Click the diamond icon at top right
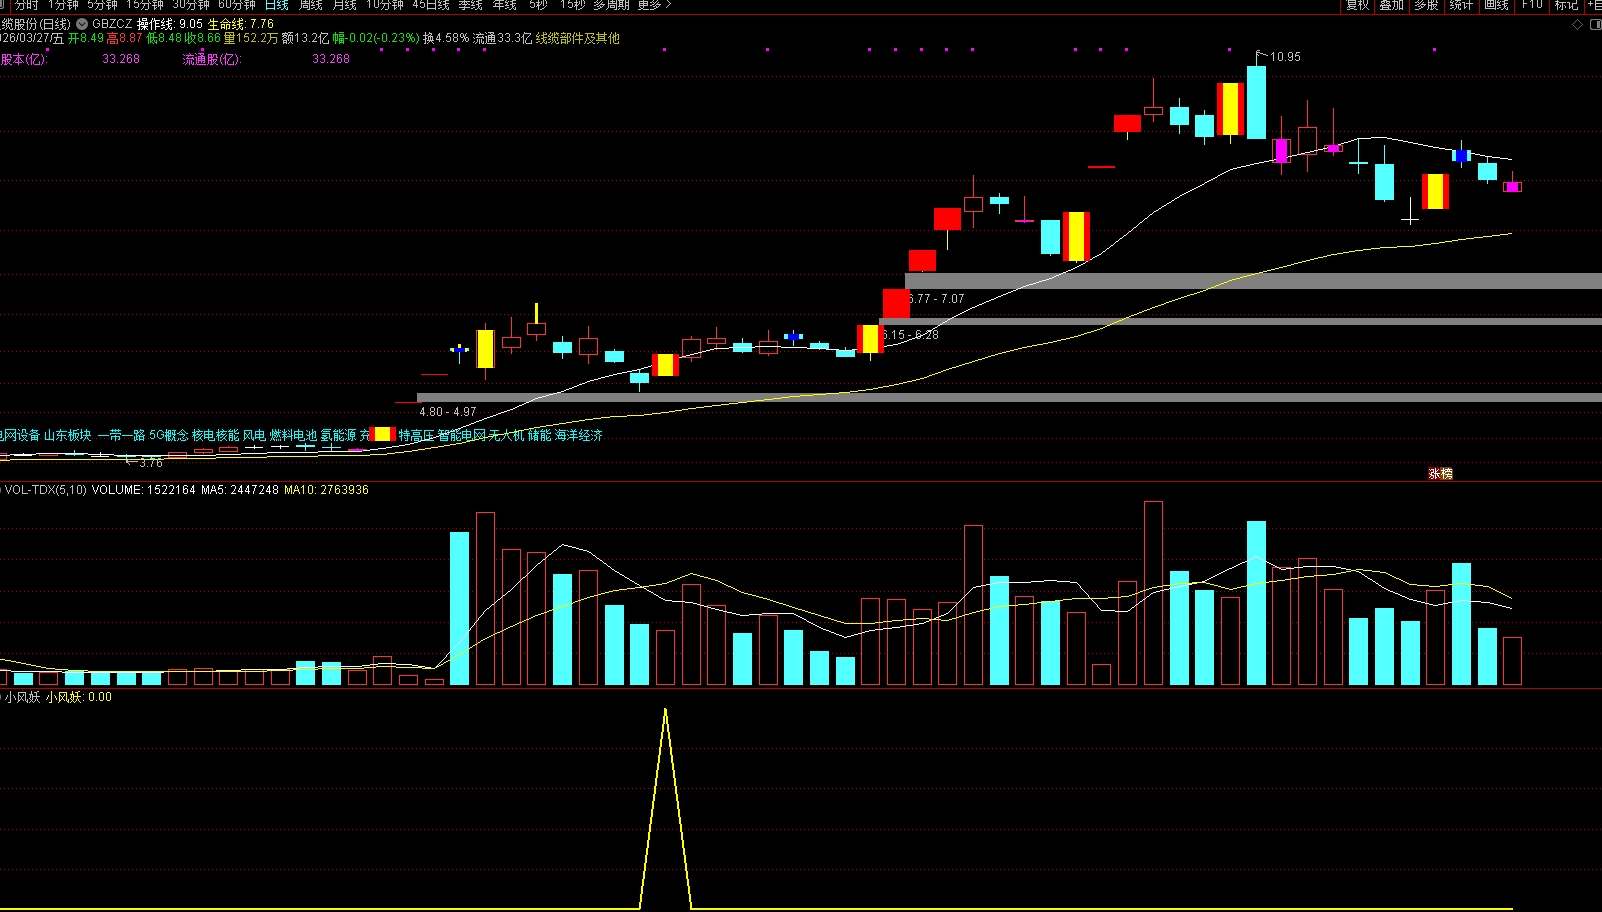 [1578, 24]
